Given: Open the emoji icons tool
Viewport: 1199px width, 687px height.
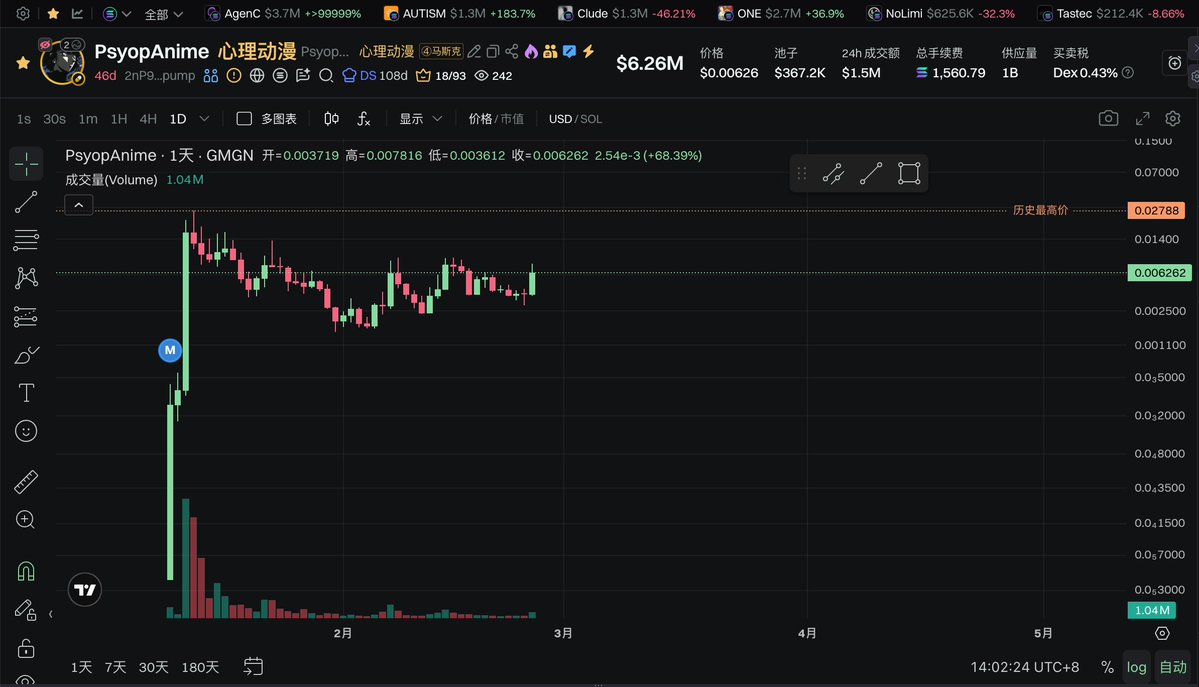Looking at the screenshot, I should click(x=26, y=431).
